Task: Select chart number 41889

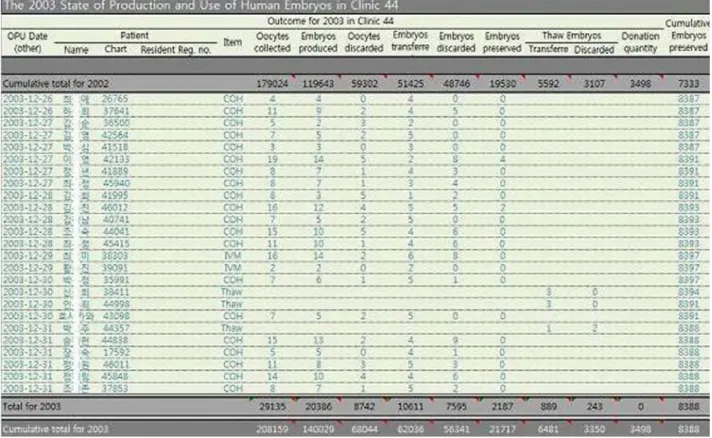Action: click(x=115, y=171)
